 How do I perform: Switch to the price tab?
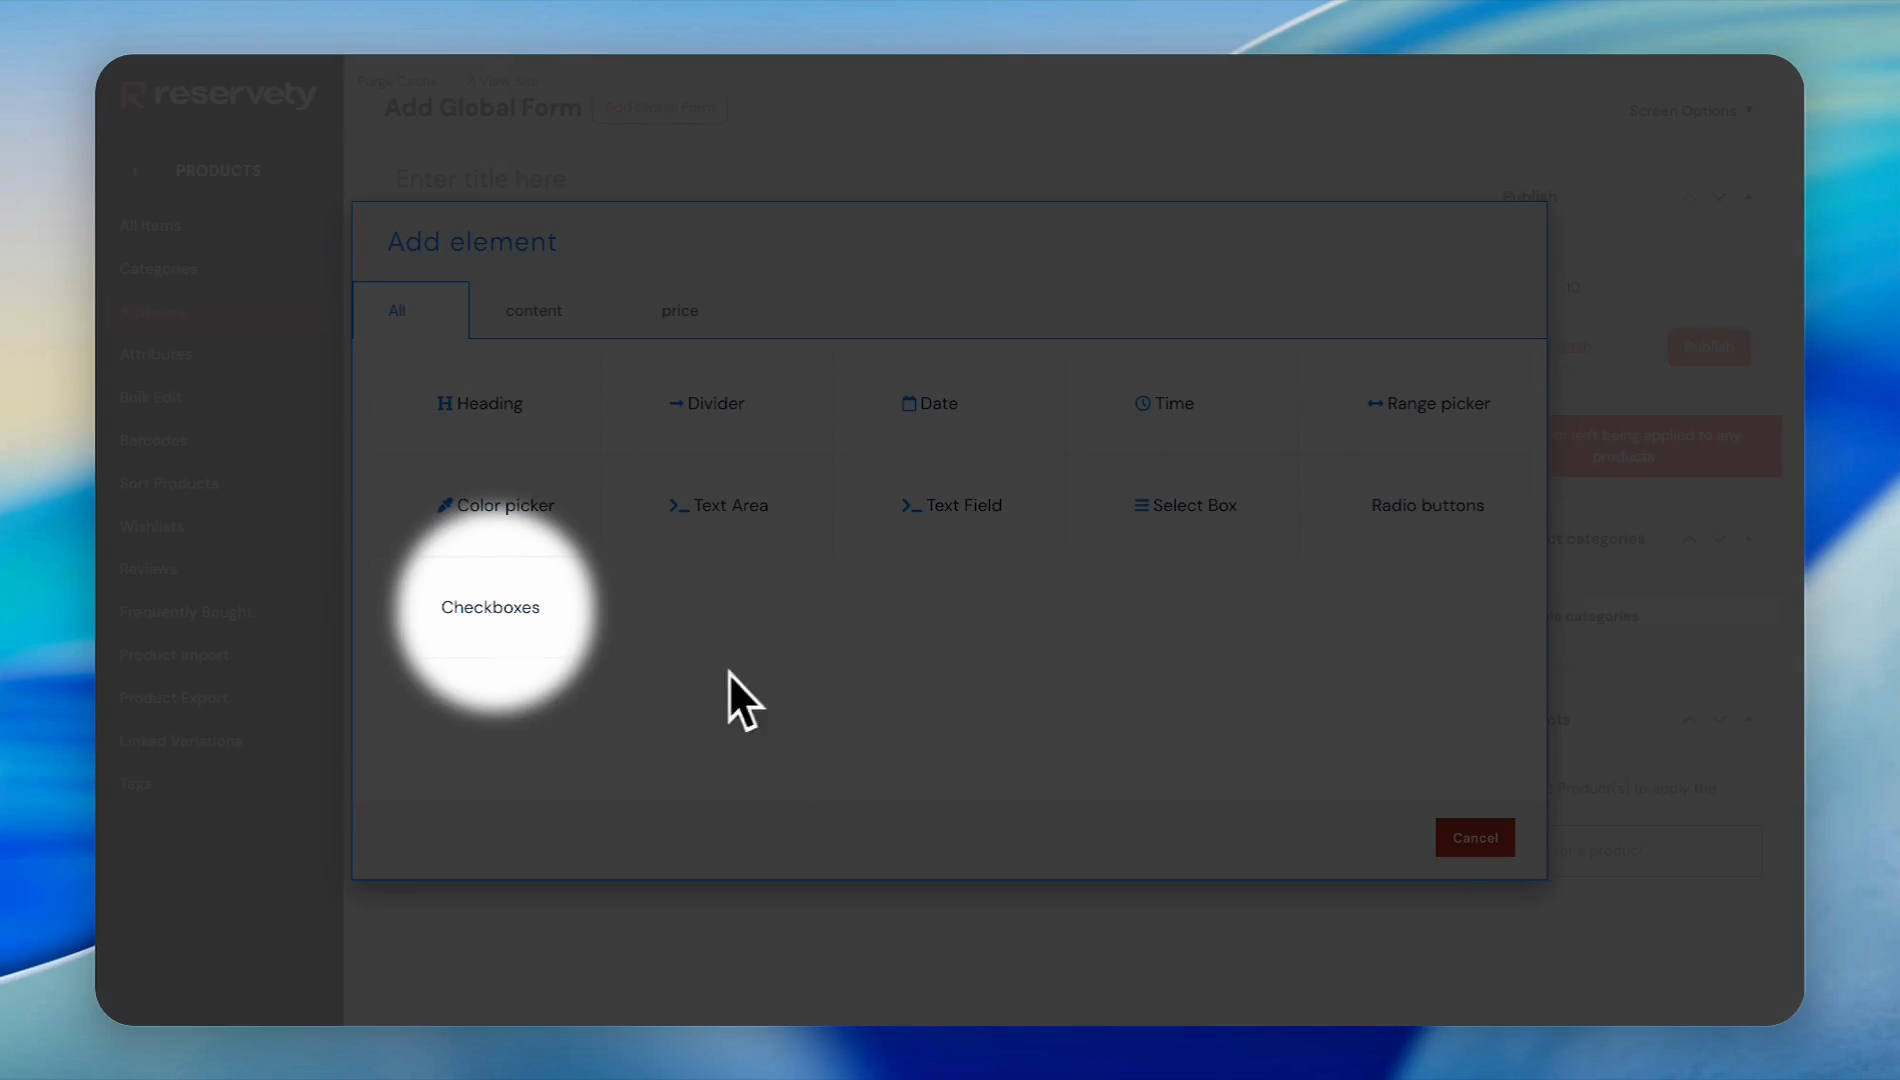point(679,311)
